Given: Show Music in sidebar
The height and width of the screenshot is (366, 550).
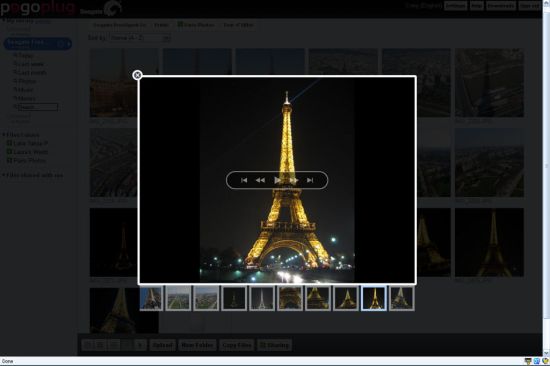Looking at the screenshot, I should [24, 90].
